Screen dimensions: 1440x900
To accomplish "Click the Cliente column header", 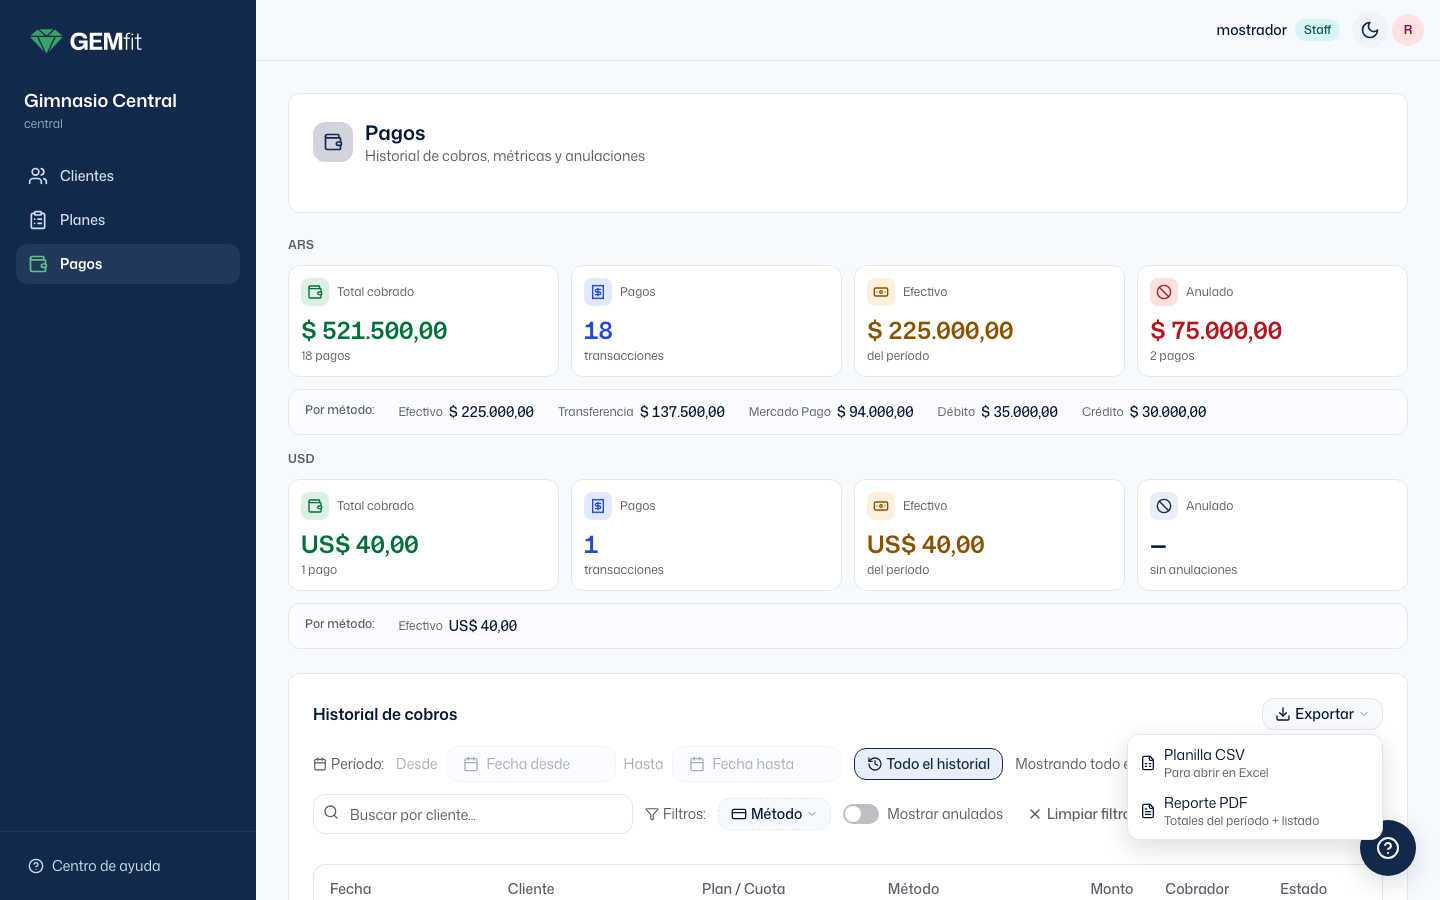I will [531, 889].
